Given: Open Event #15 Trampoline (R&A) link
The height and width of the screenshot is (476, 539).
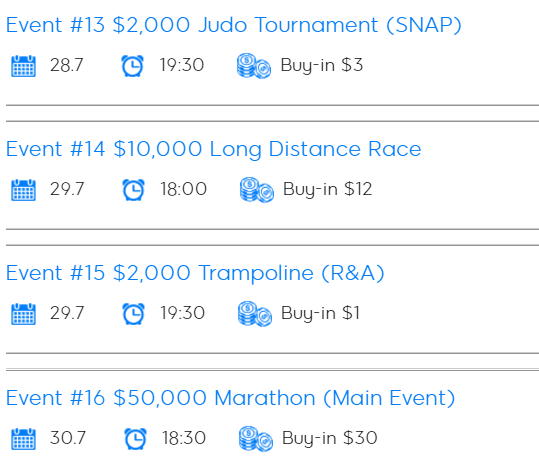Looking at the screenshot, I should click(195, 273).
